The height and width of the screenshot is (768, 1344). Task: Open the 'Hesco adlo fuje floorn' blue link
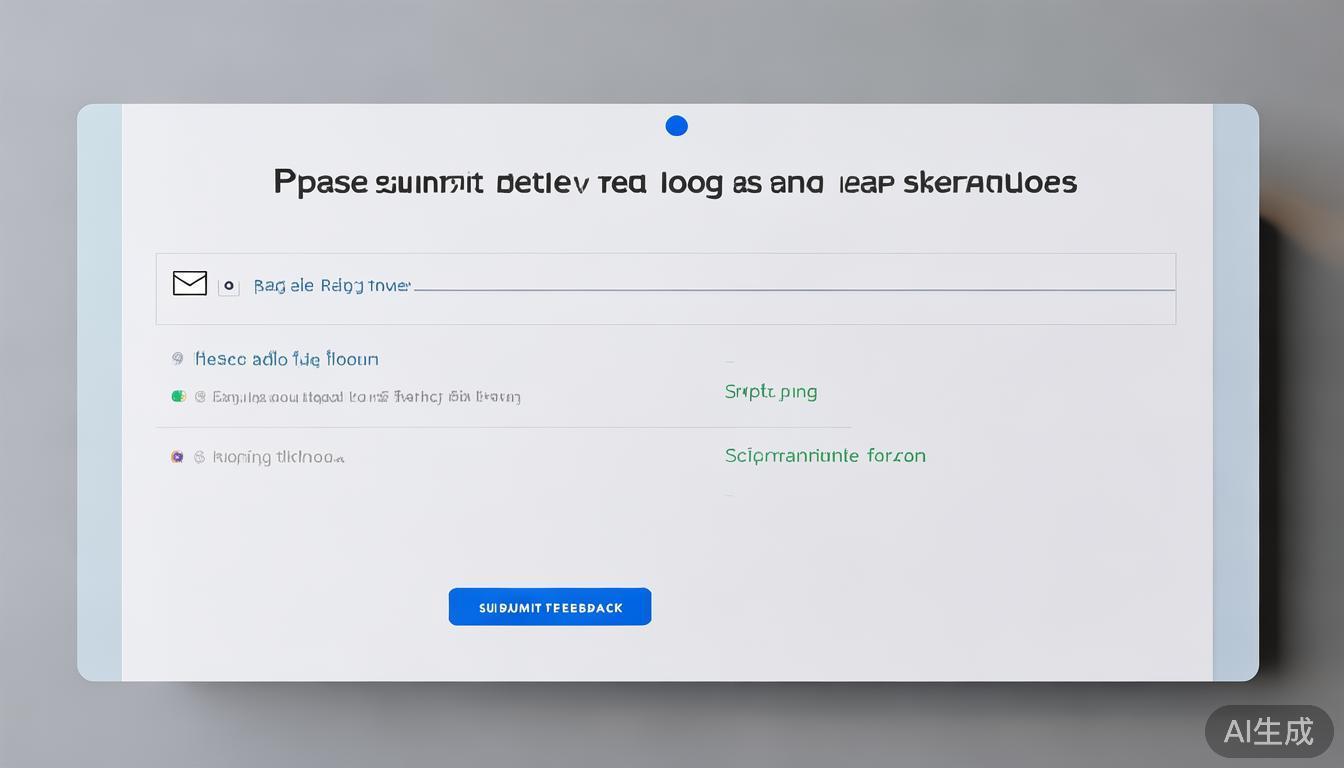286,359
